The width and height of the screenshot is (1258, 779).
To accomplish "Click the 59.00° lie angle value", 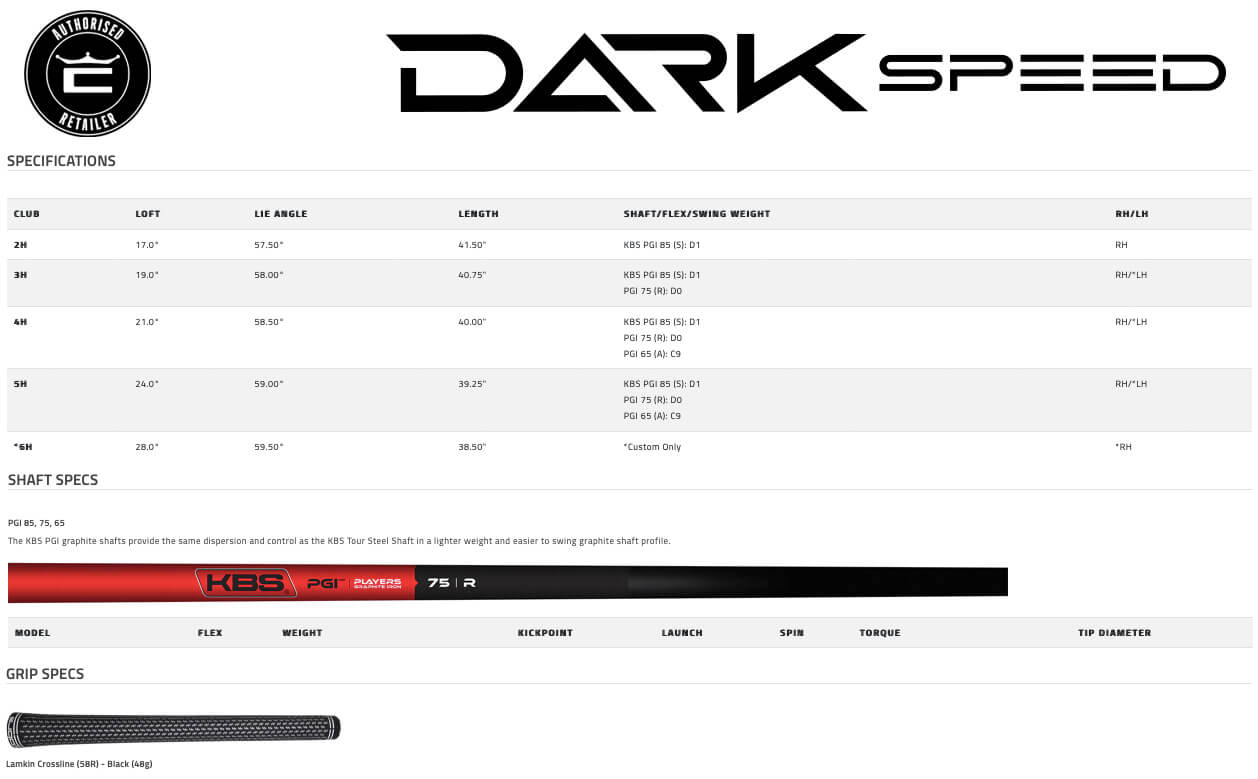I will pyautogui.click(x=269, y=384).
